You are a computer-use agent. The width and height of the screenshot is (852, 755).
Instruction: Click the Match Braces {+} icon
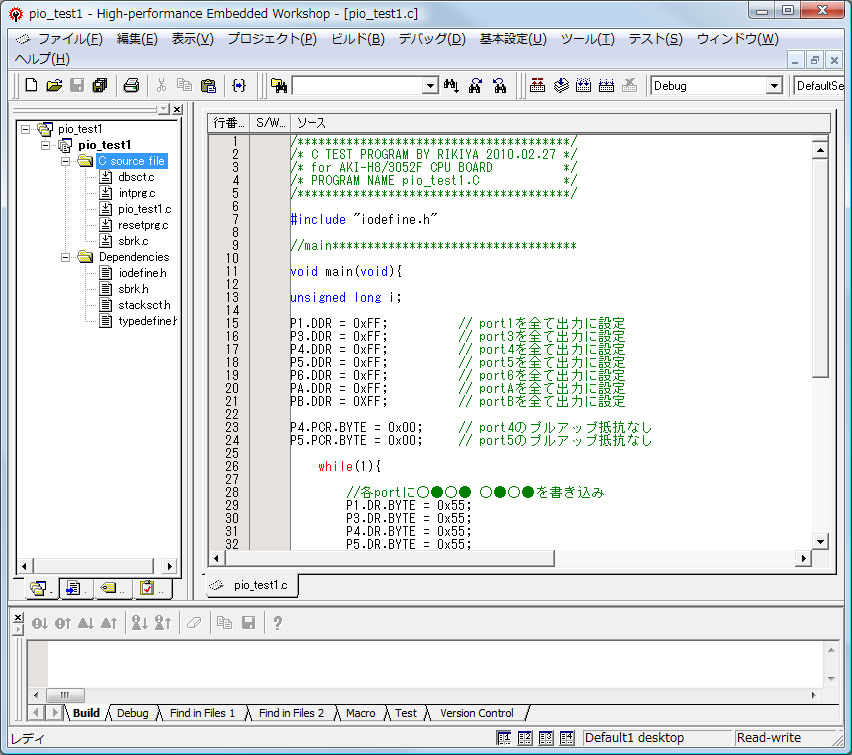(x=239, y=86)
